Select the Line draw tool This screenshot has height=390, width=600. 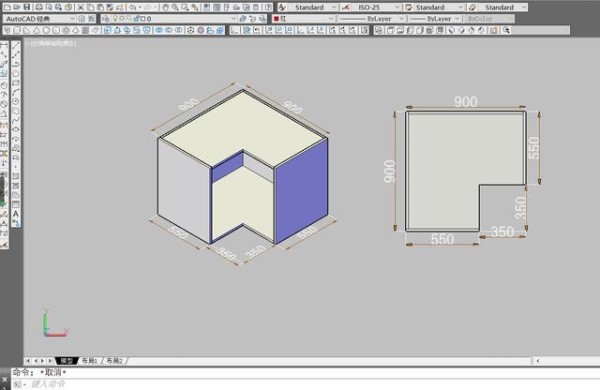(x=16, y=46)
